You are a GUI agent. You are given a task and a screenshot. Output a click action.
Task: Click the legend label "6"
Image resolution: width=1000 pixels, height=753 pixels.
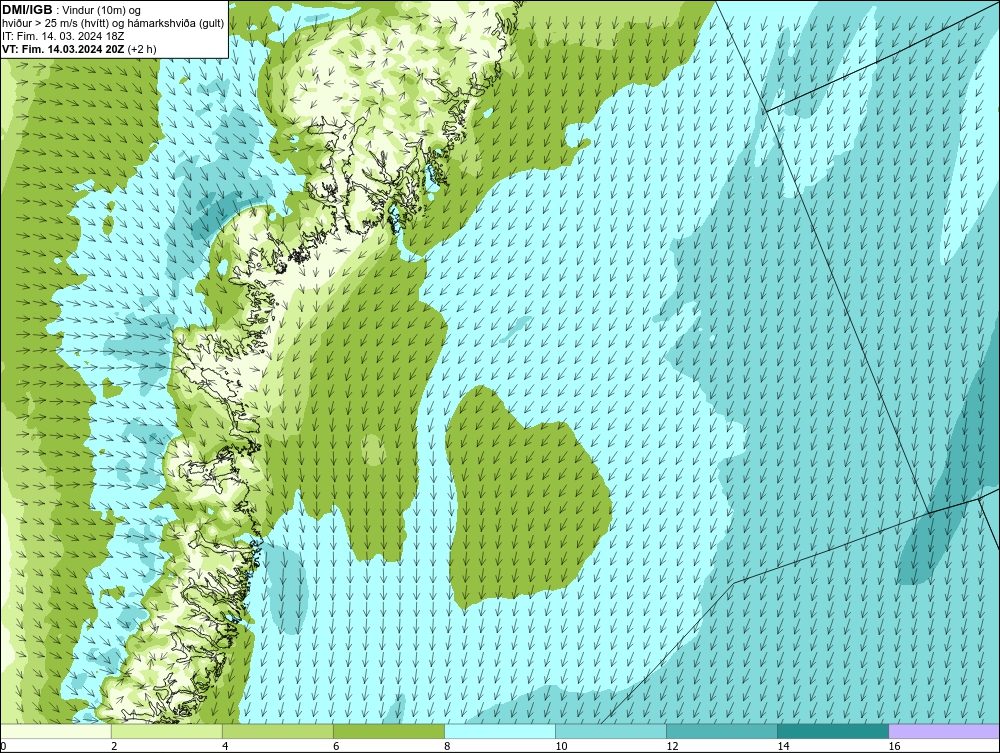[x=336, y=746]
